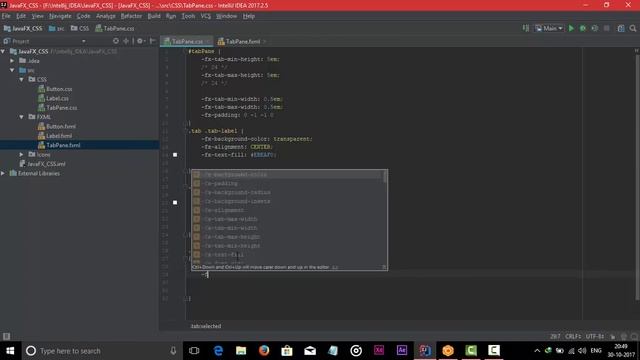Toggle tool window bars icon at the bottom-left
Viewport: 640px width, 360px height.
[x=6, y=336]
